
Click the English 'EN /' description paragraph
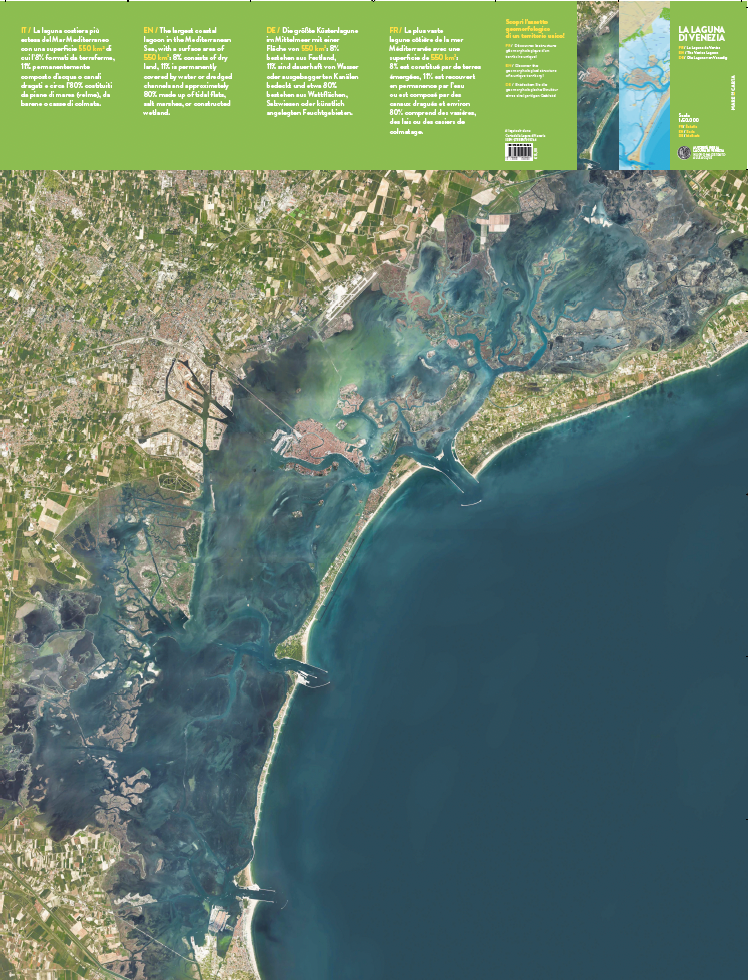(x=188, y=71)
